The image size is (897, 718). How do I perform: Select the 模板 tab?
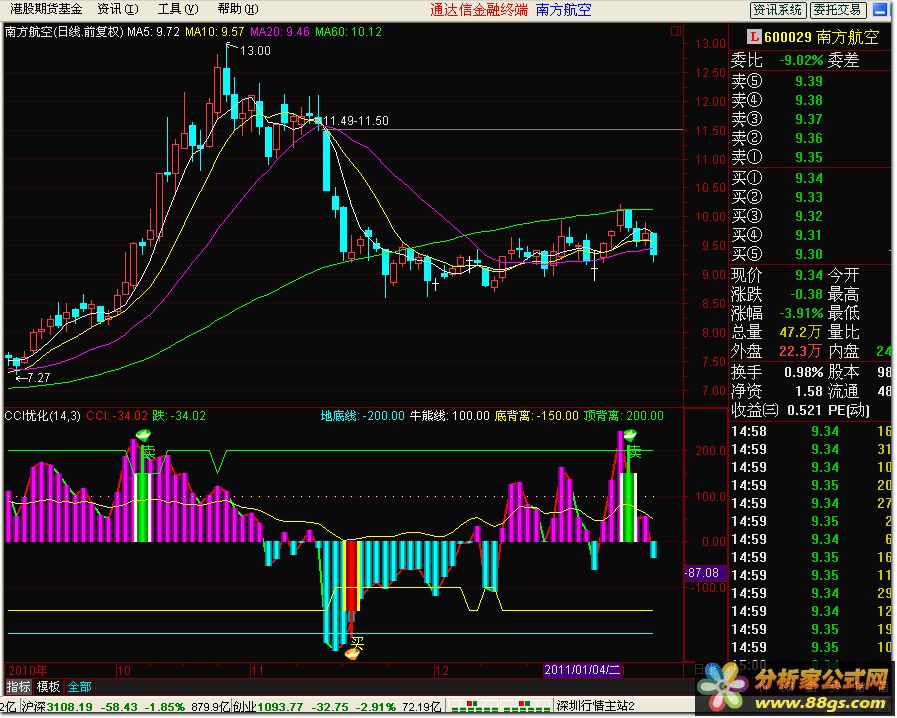pos(48,687)
